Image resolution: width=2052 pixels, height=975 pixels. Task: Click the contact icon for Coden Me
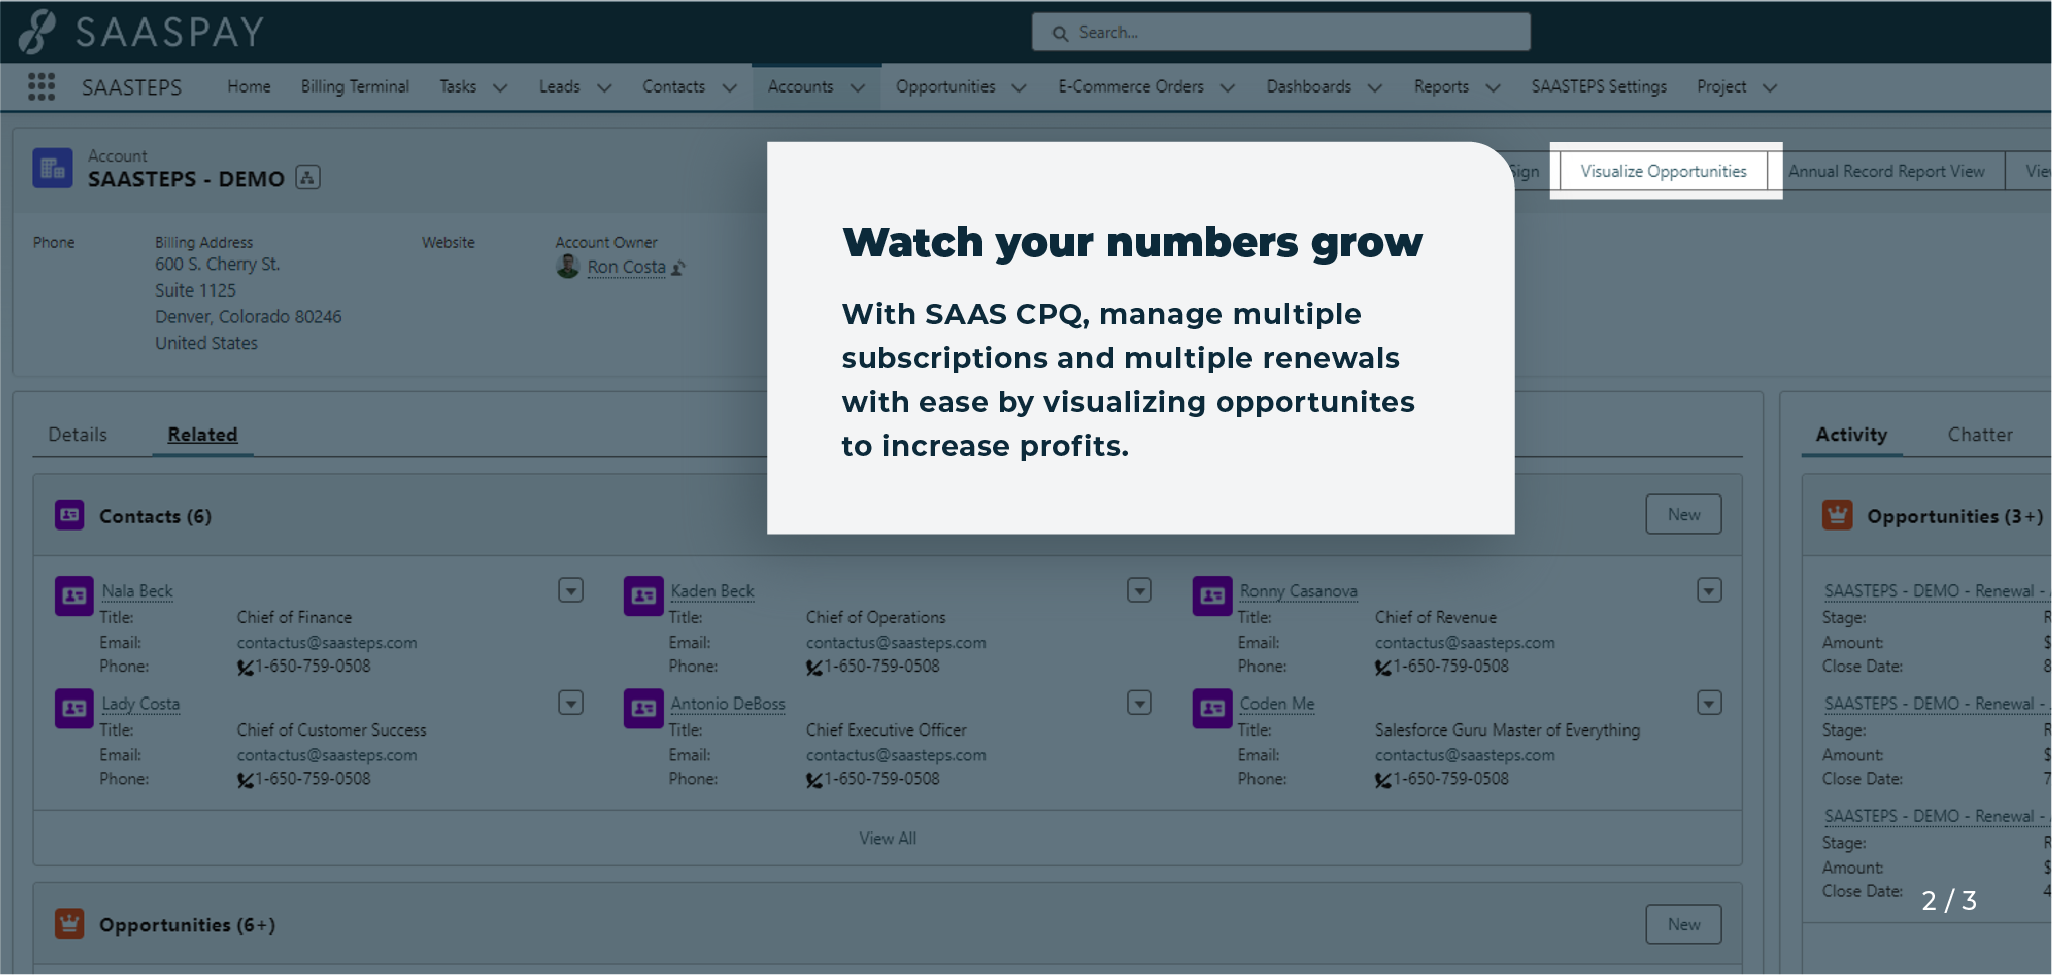(1212, 709)
